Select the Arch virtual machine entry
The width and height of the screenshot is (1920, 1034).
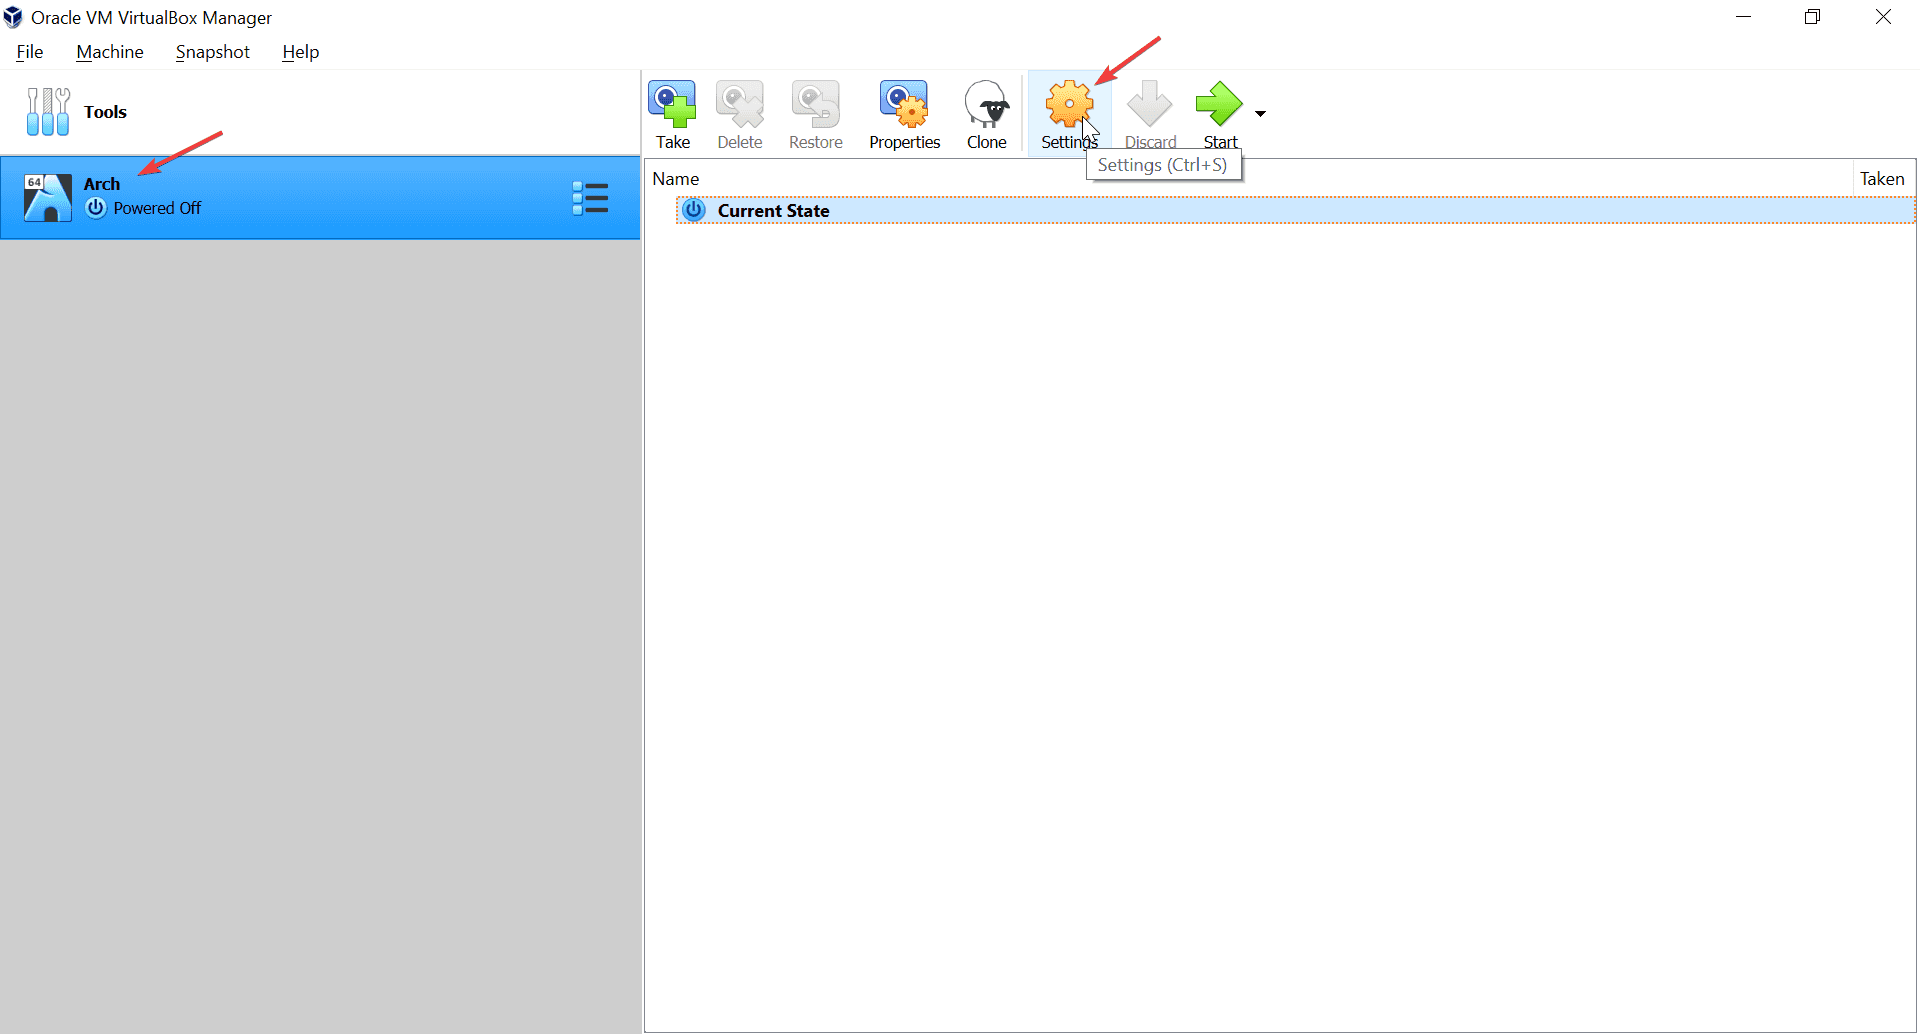tap(320, 197)
